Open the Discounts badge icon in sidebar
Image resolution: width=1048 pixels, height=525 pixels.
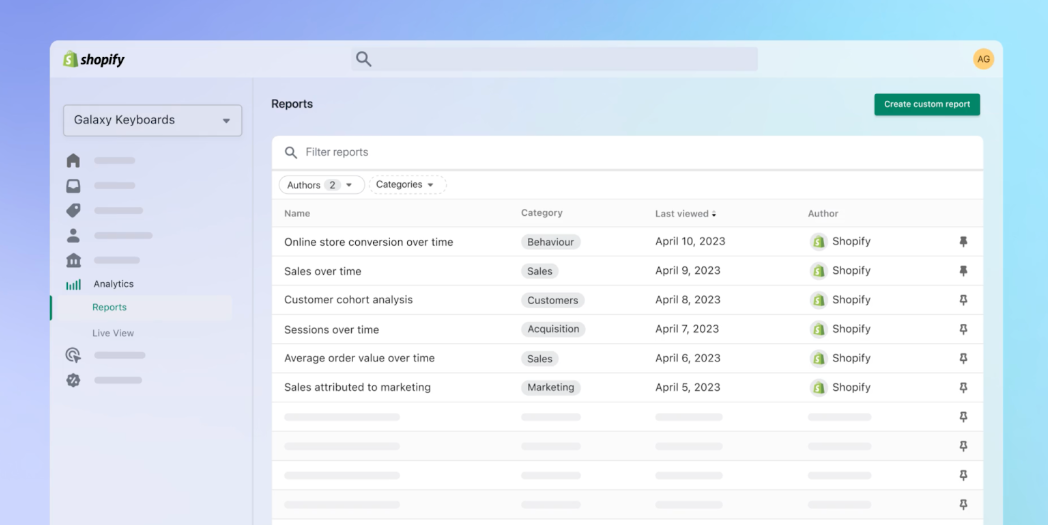click(x=74, y=380)
